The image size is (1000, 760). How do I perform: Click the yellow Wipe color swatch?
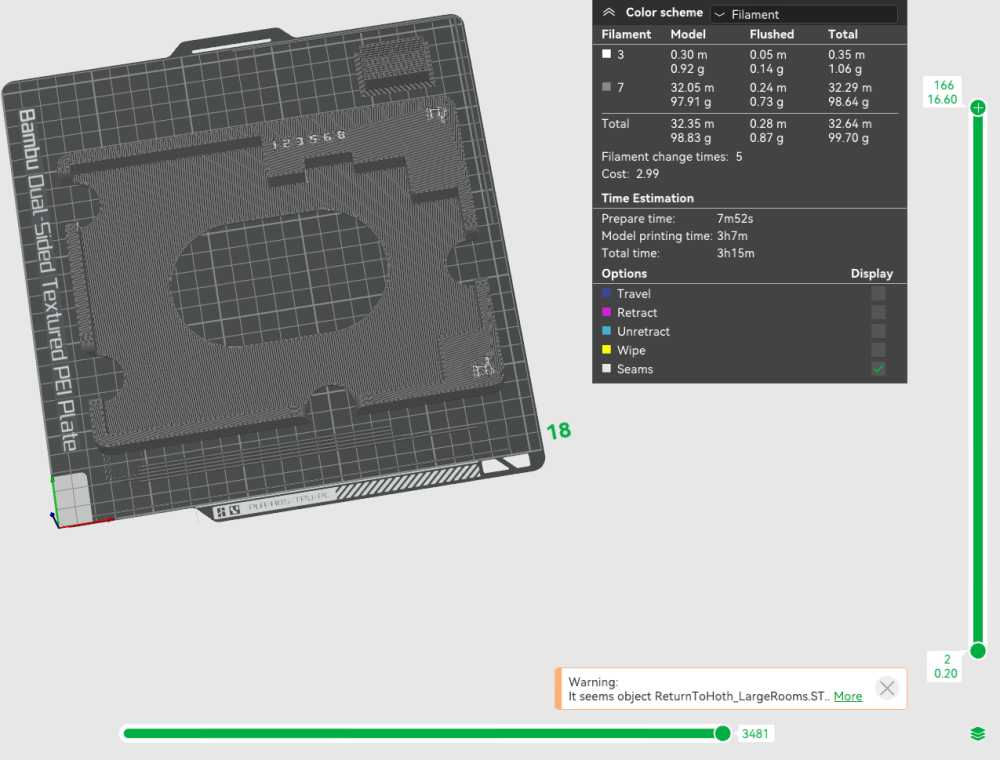pyautogui.click(x=607, y=349)
